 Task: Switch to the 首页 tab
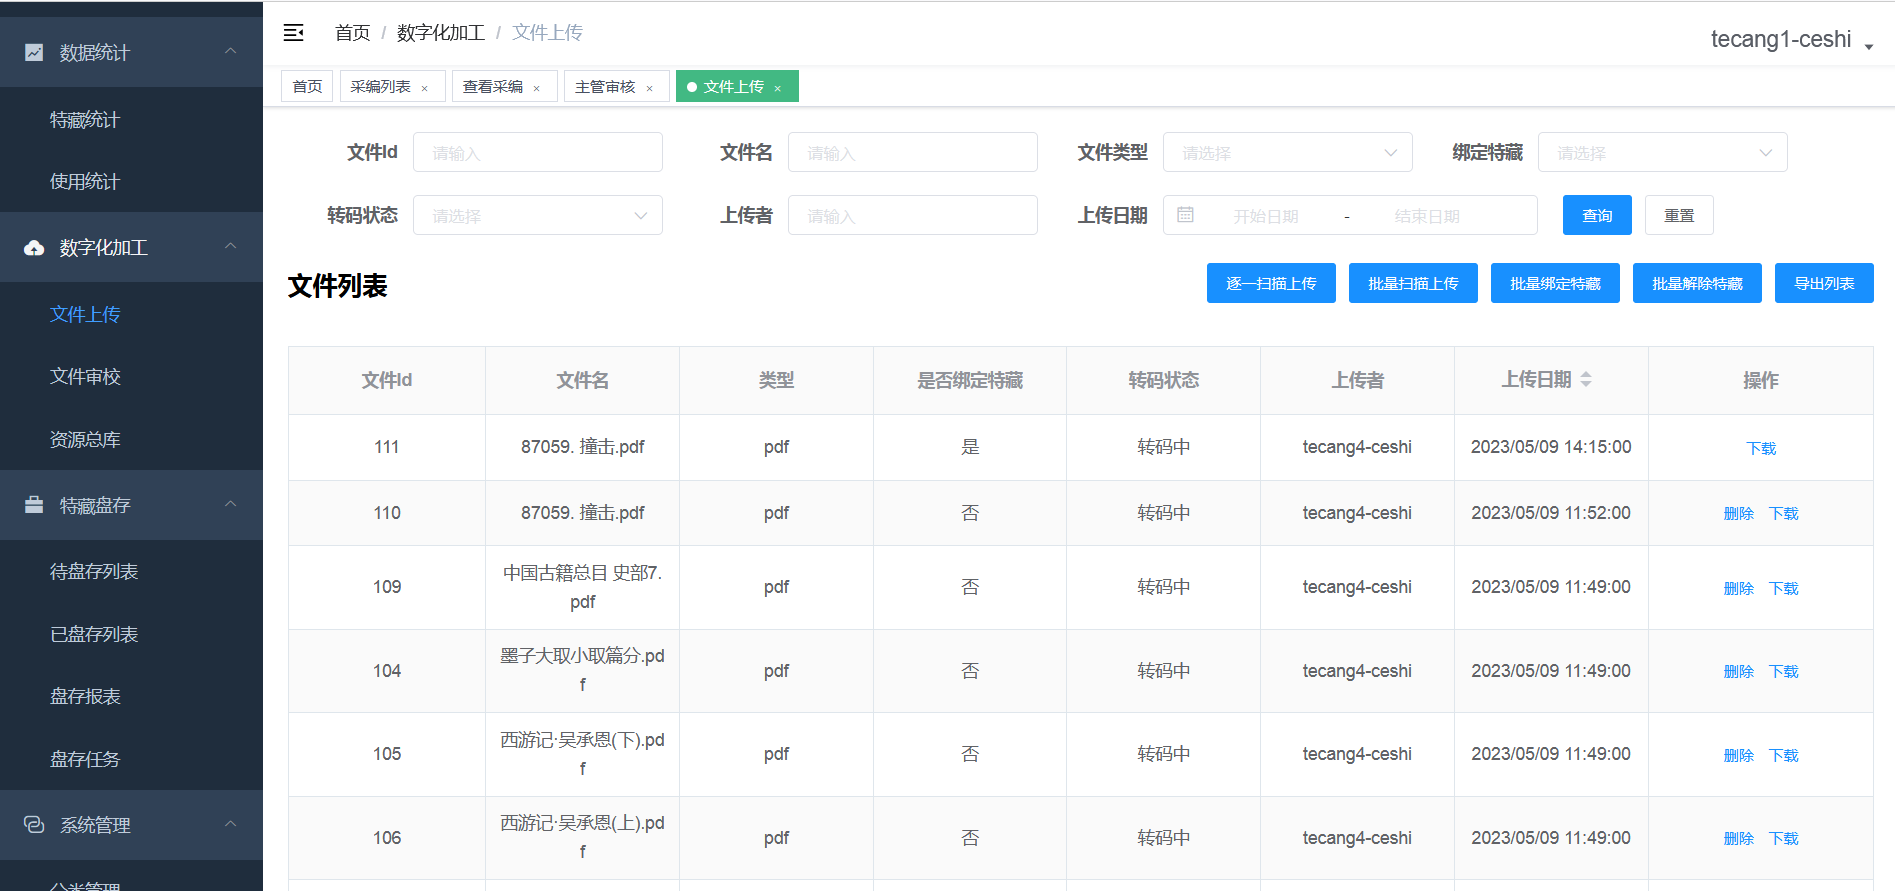307,87
